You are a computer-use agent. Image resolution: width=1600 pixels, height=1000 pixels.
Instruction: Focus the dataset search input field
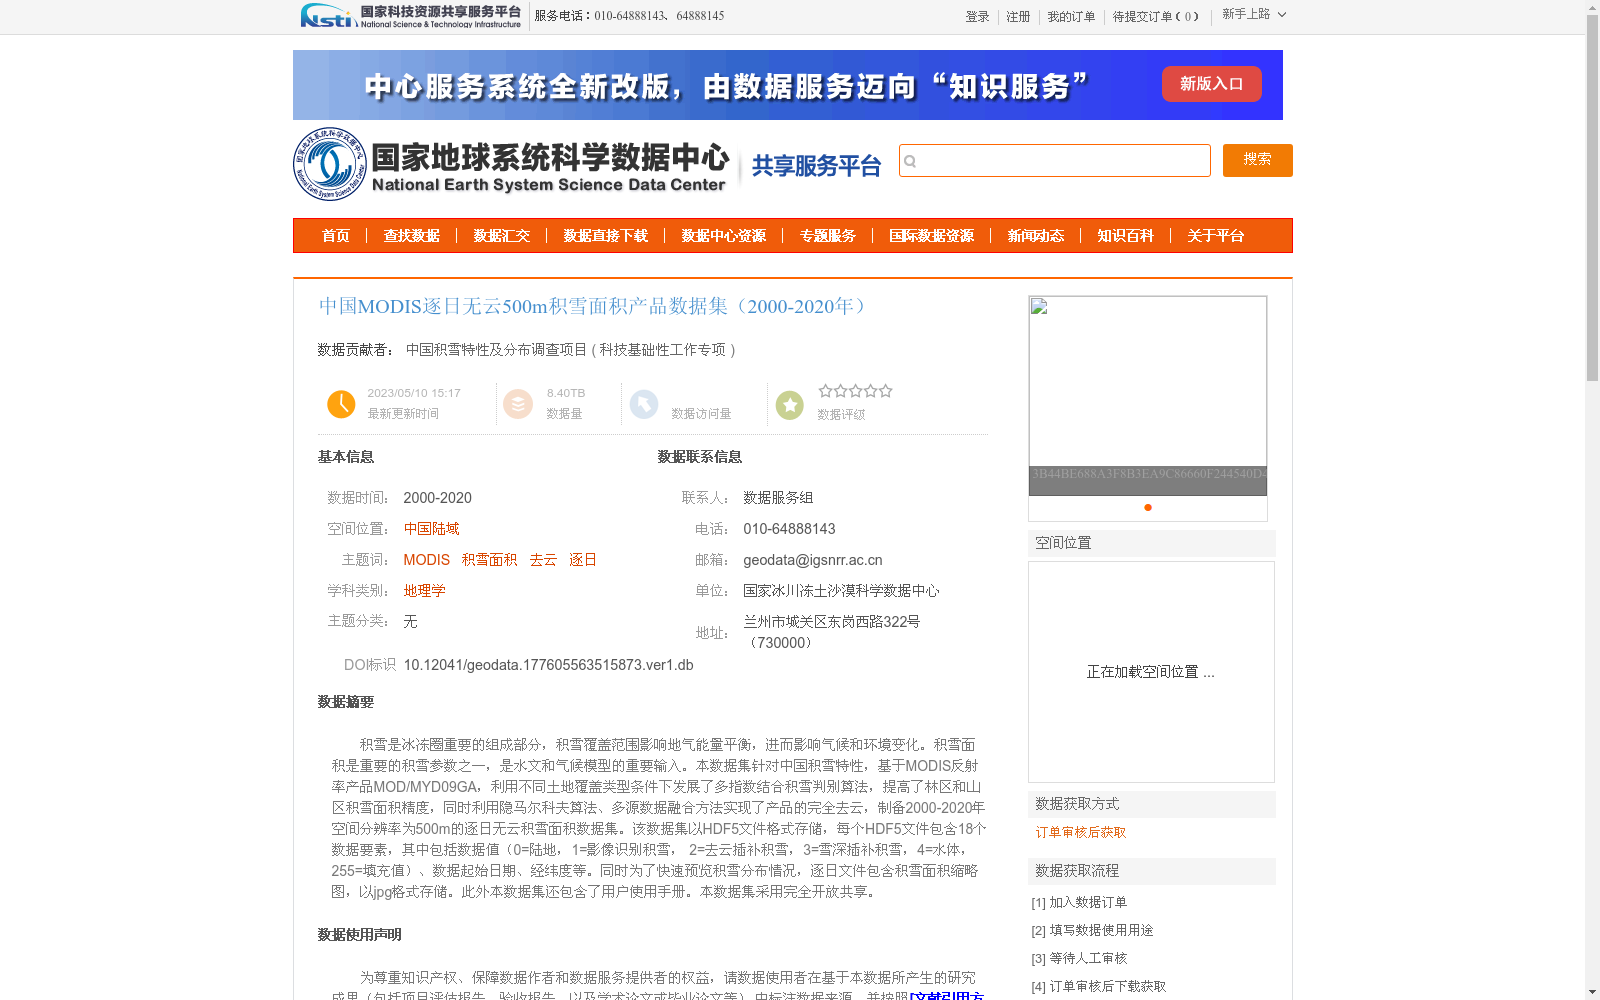coord(1055,161)
